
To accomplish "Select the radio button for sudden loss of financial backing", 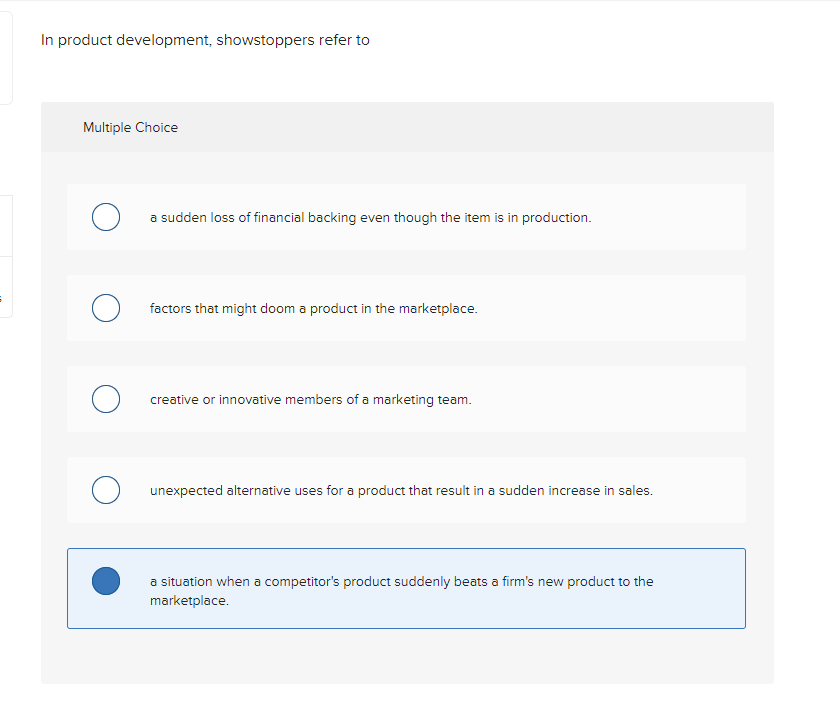I will [x=106, y=217].
